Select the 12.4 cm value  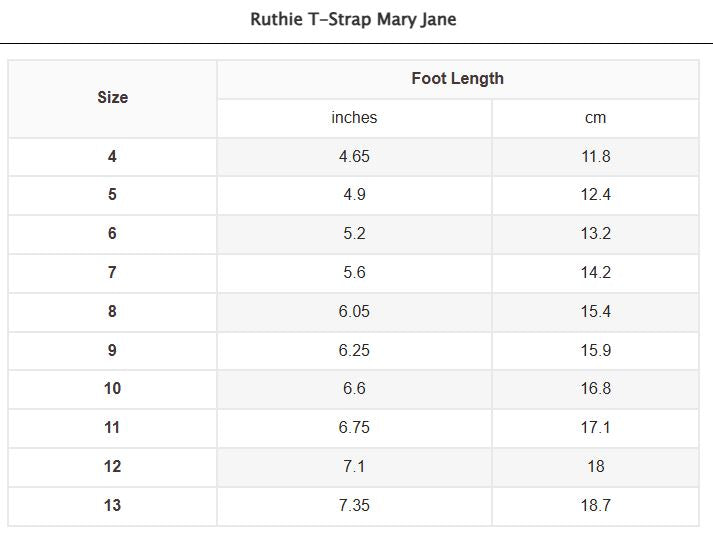coord(595,195)
